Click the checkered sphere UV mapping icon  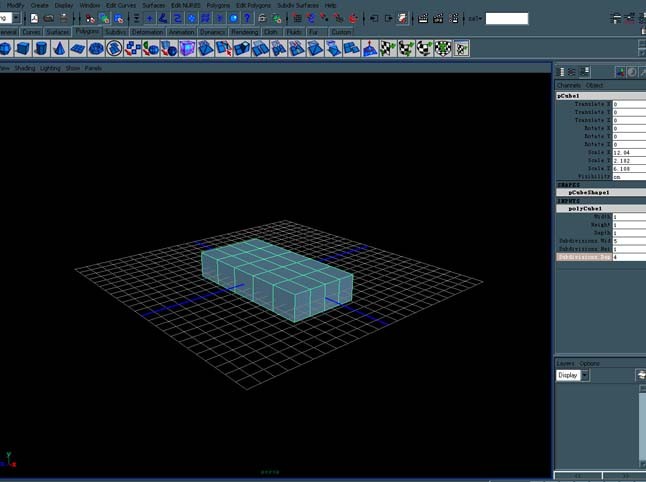coord(425,49)
